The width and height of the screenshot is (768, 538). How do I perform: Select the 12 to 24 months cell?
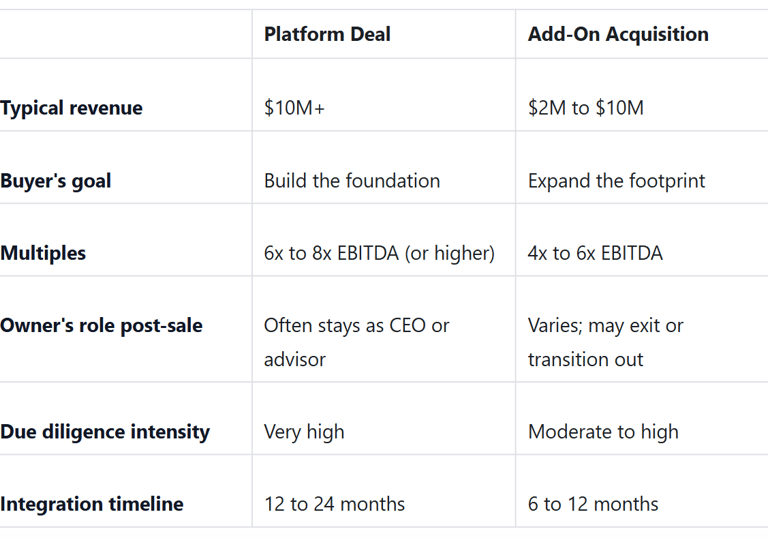tap(334, 504)
